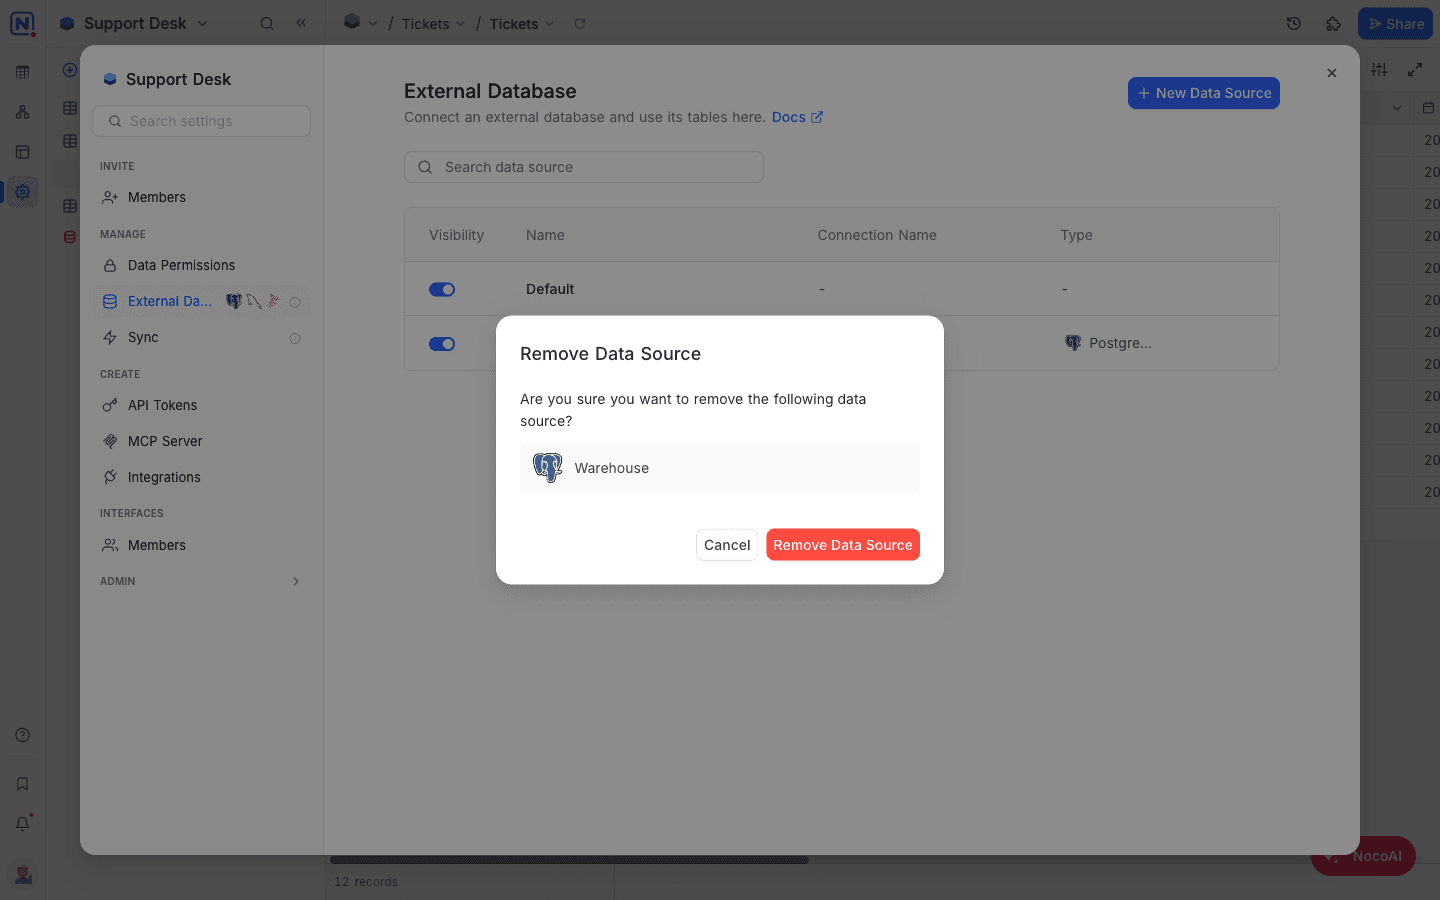This screenshot has height=900, width=1440.
Task: Click the info icon beside External Database
Action: point(295,302)
